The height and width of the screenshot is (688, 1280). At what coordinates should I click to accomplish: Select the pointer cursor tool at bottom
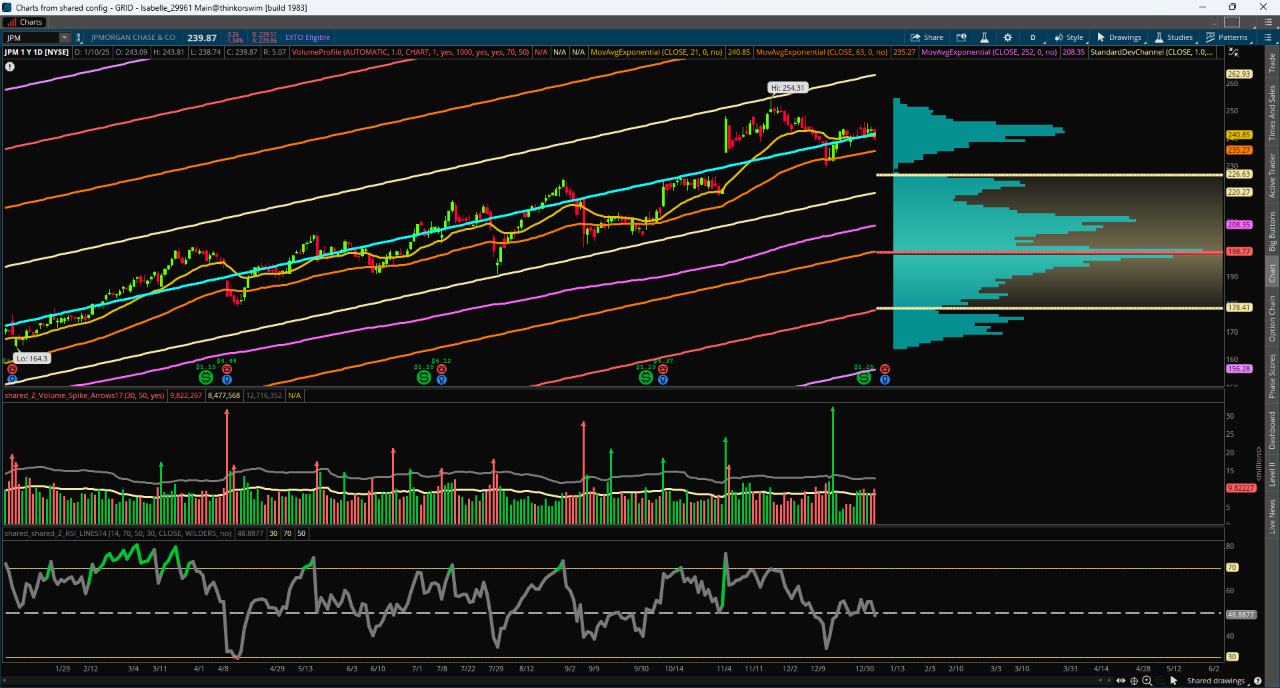1172,681
